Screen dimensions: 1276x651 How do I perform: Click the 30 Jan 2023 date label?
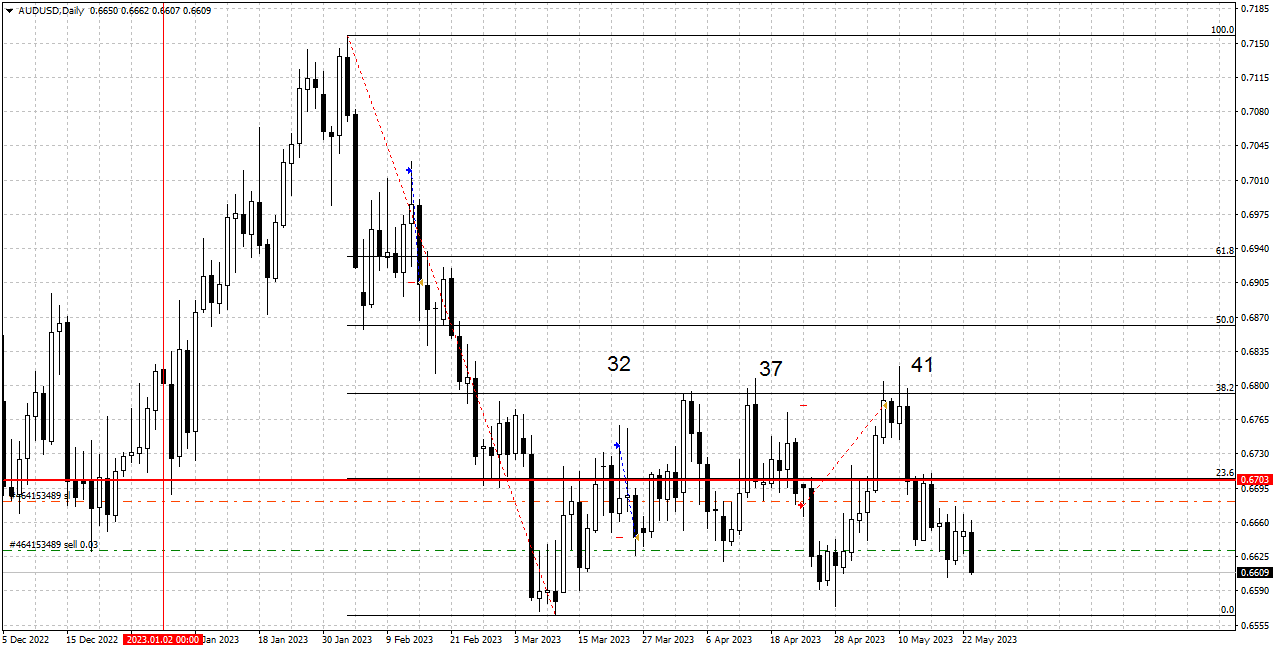(x=348, y=639)
